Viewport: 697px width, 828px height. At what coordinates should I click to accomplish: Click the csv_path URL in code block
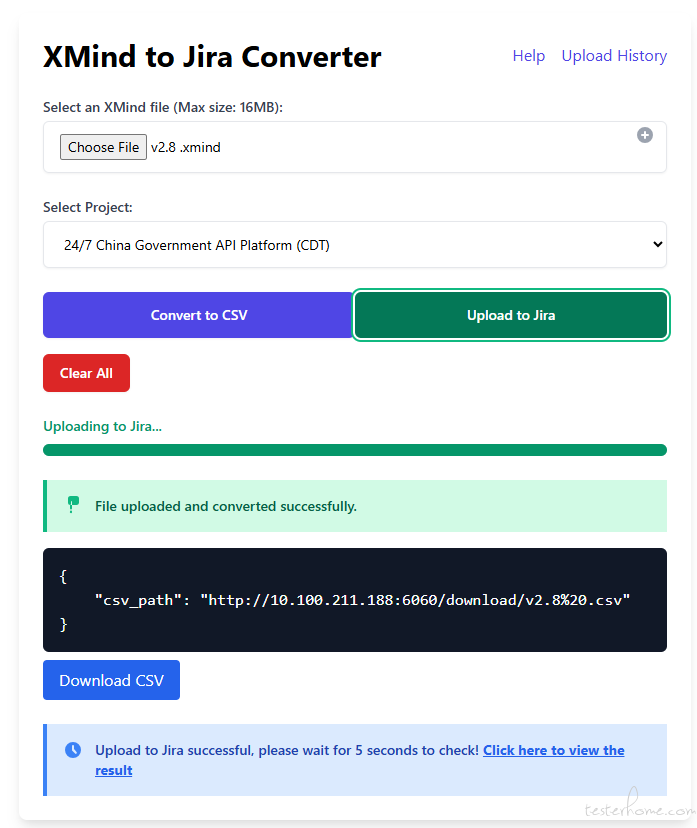point(415,600)
